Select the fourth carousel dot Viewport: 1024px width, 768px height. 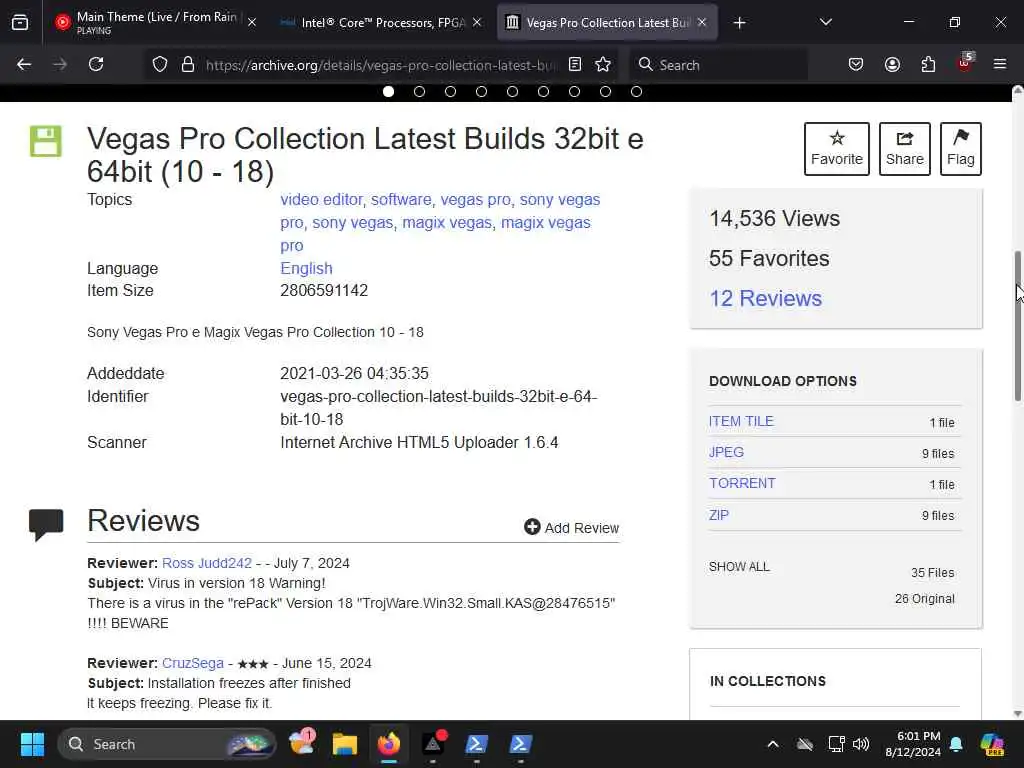(x=481, y=91)
